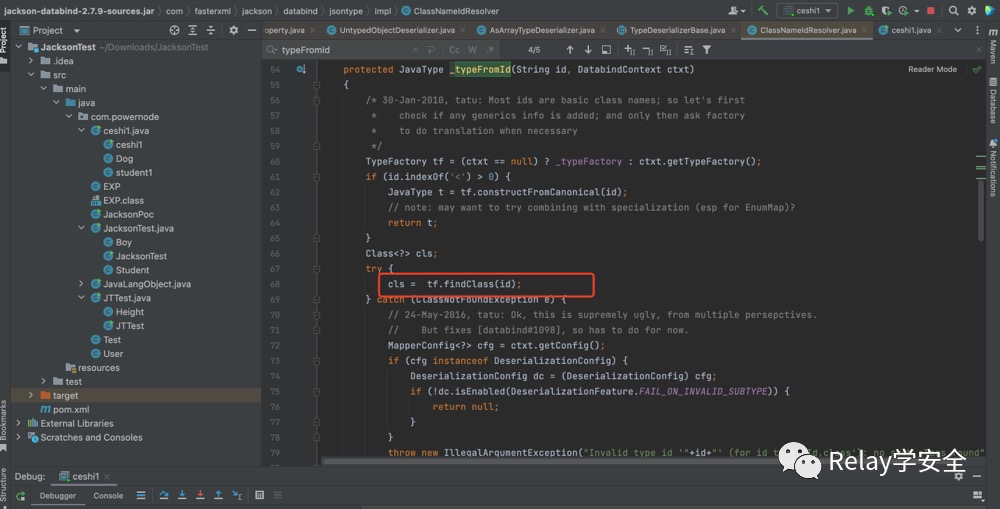Select EXP.class file in tree

coord(123,200)
